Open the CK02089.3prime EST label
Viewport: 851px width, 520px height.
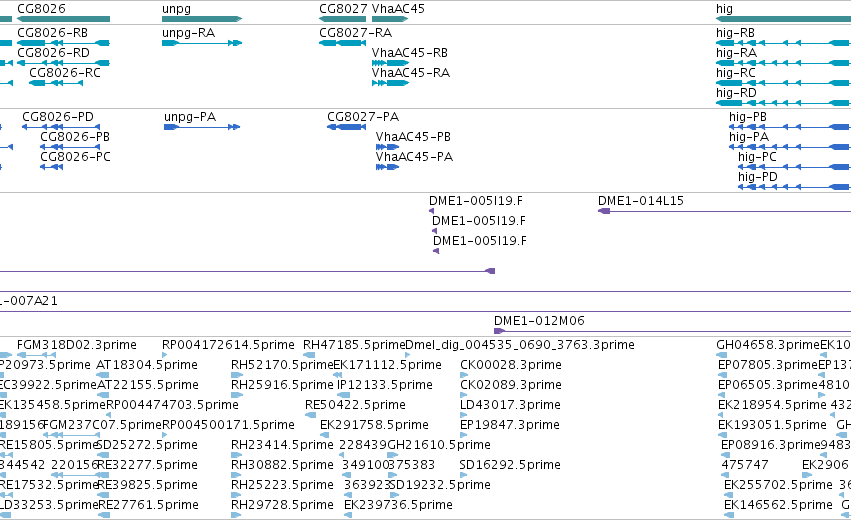(x=511, y=385)
